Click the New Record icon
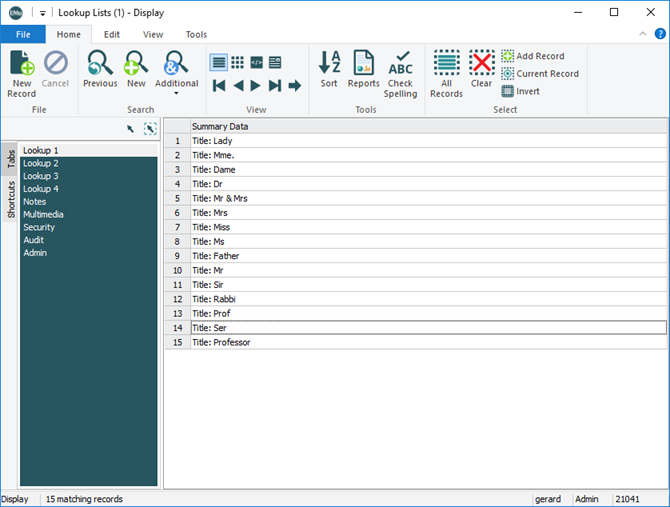Image resolution: width=670 pixels, height=507 pixels. point(21,66)
